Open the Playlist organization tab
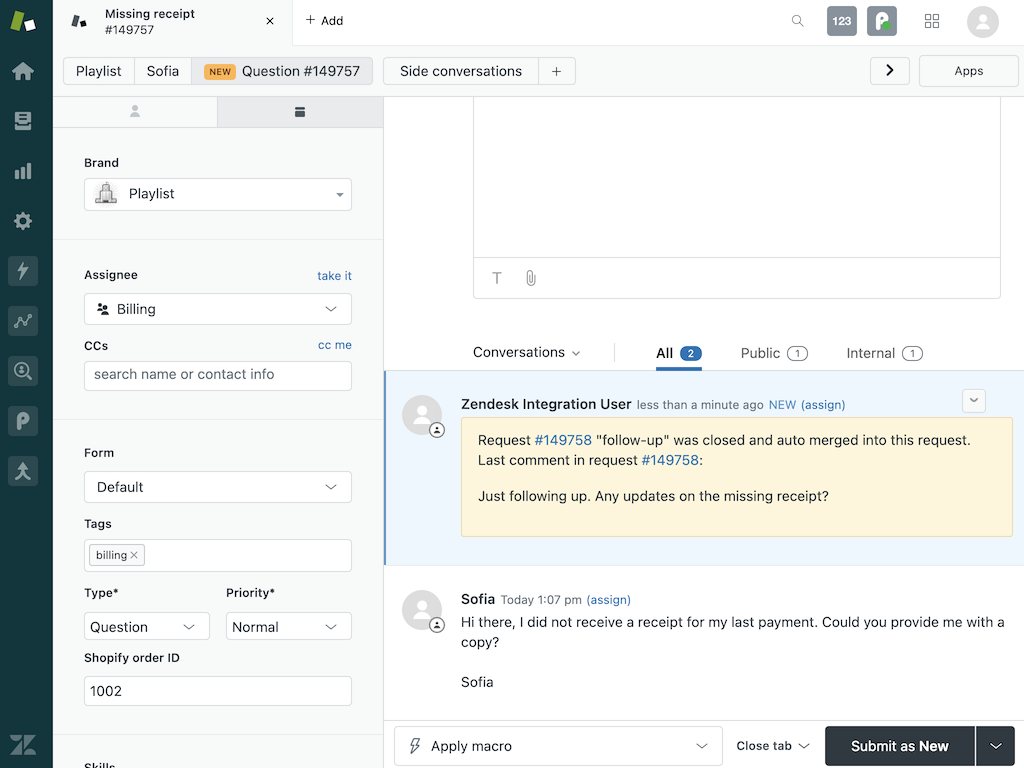This screenshot has width=1024, height=768. 99,71
